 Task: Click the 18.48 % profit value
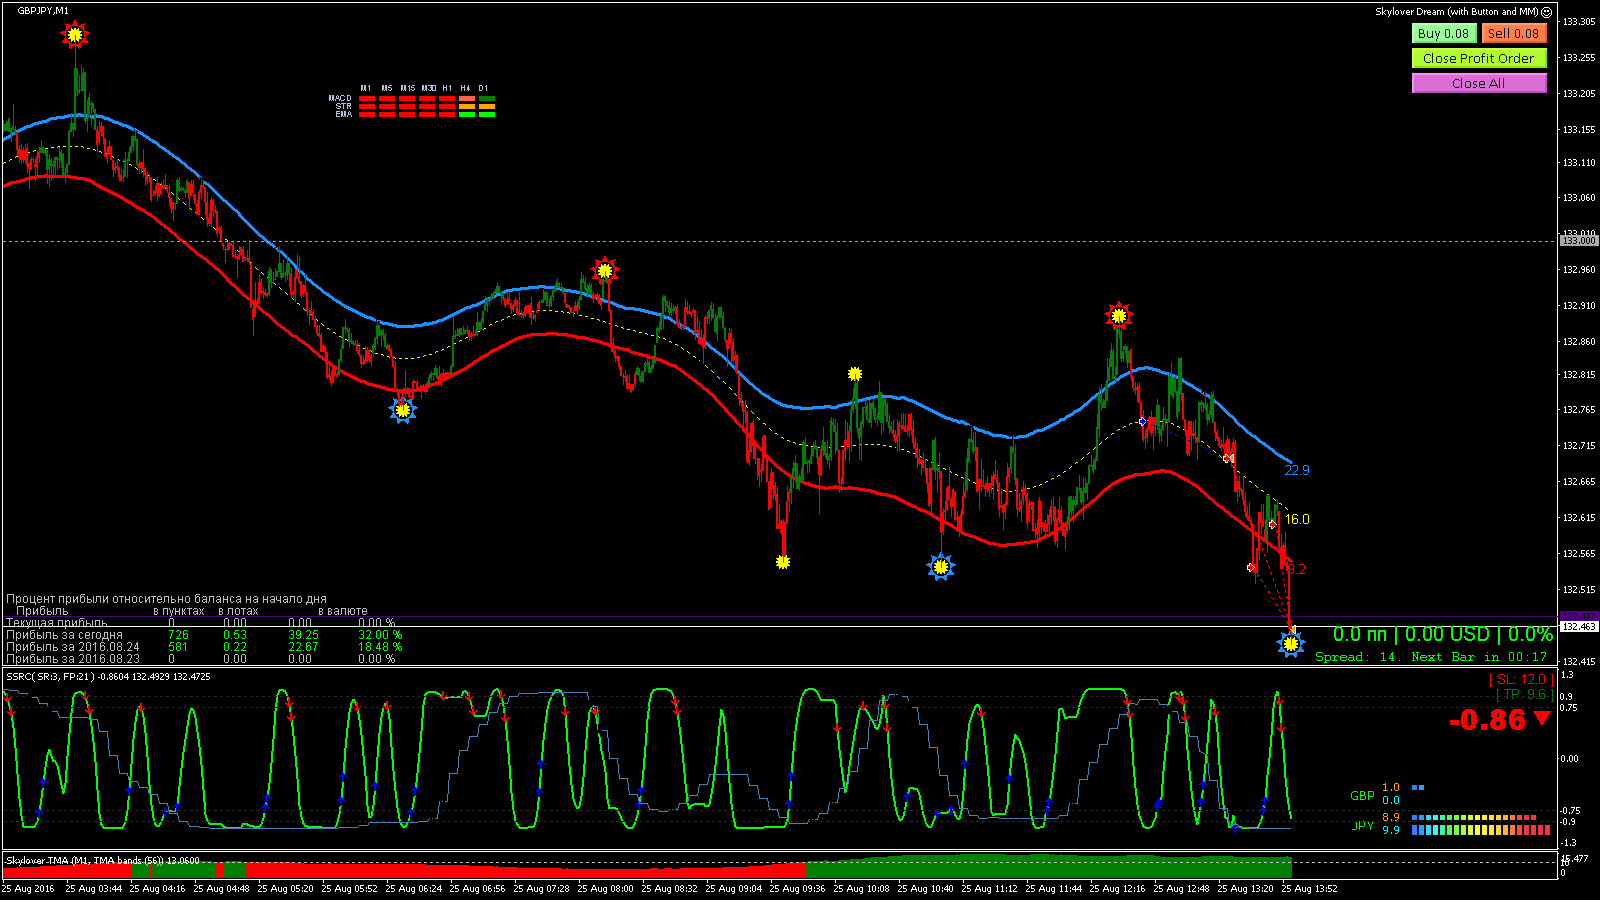pos(380,647)
